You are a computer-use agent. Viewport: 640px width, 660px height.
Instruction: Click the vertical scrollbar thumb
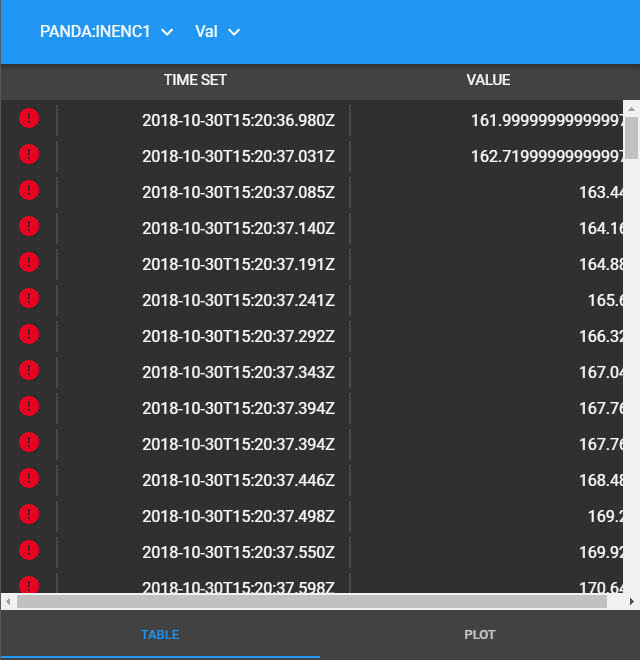coord(631,137)
